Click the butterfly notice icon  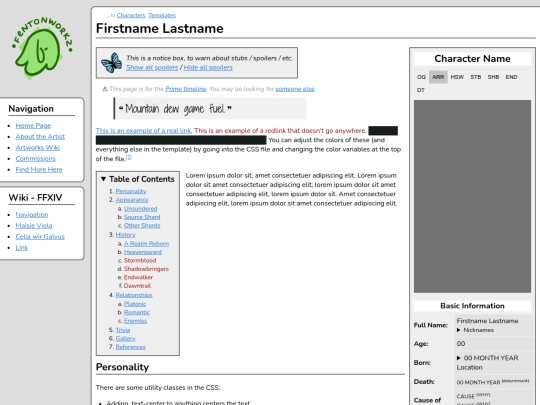(x=111, y=63)
